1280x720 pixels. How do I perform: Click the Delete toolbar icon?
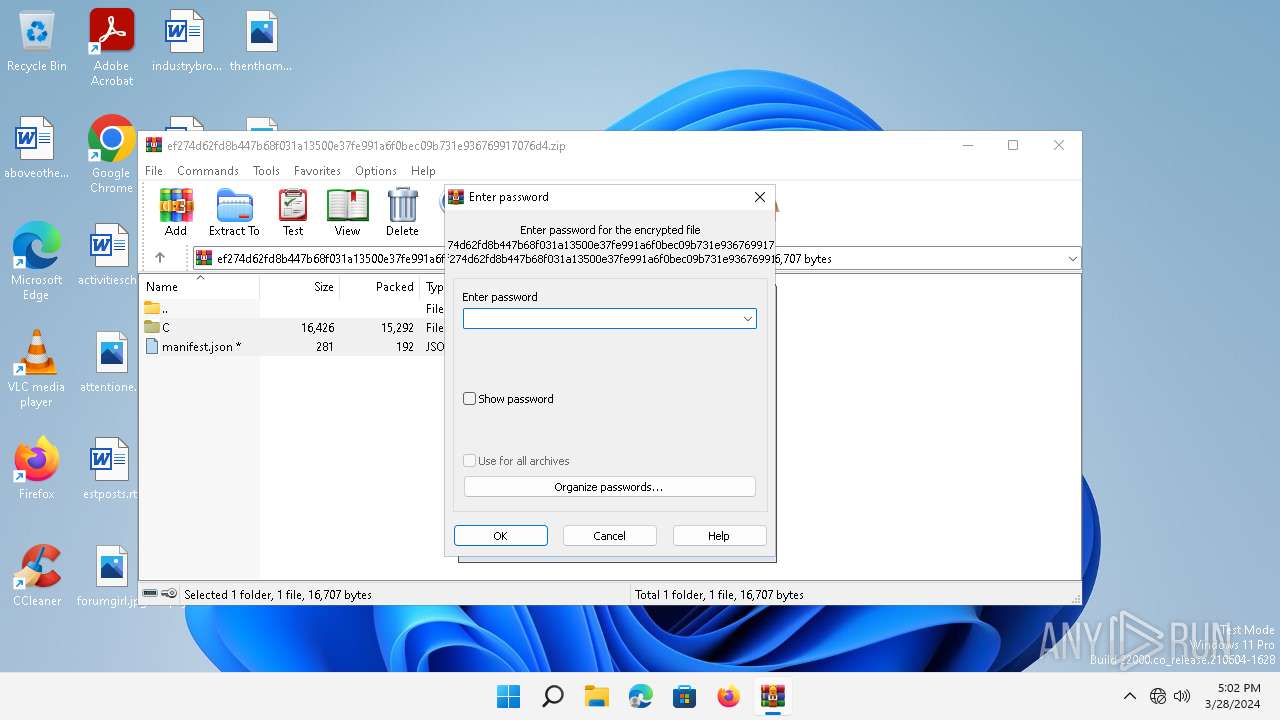coord(402,212)
